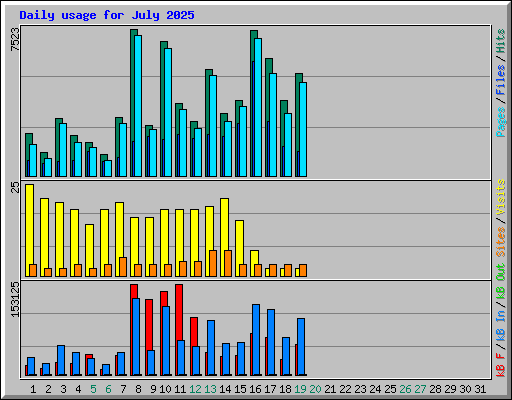Select the blue kB In bar for day 16
This screenshot has width=512, height=400.
(256, 340)
